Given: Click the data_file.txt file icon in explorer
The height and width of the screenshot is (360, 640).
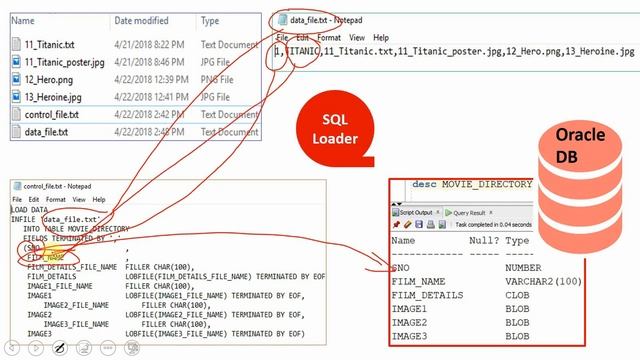Looking at the screenshot, I should 16,132.
